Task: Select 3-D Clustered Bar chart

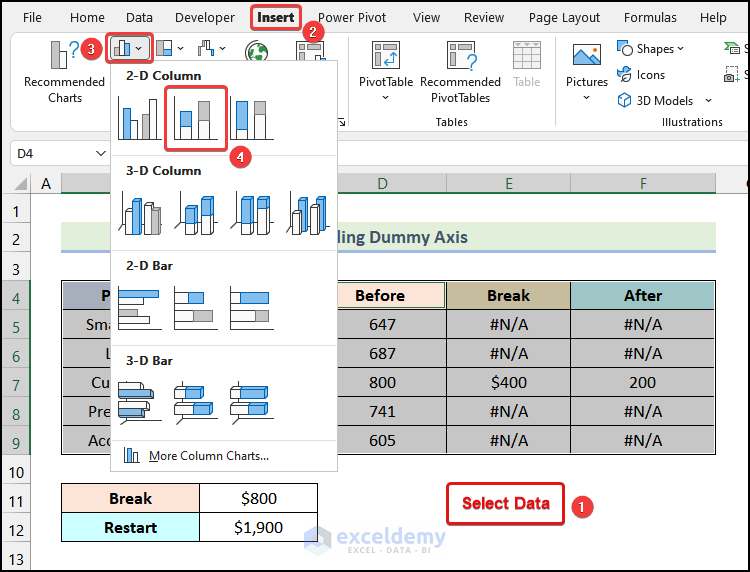Action: [140, 403]
